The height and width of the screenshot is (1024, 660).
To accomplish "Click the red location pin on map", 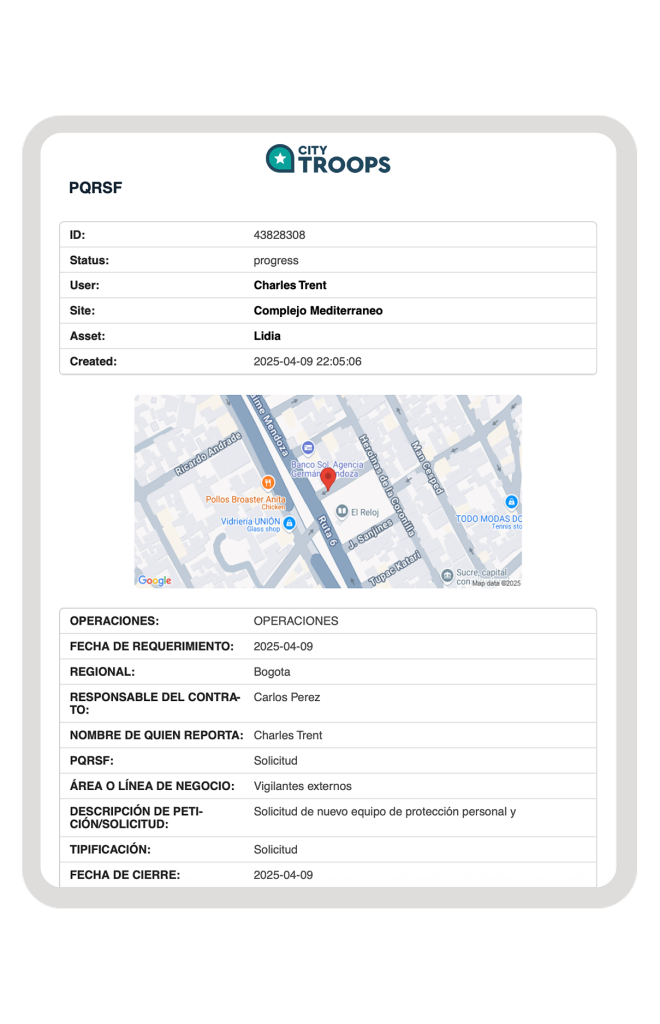I will 328,479.
